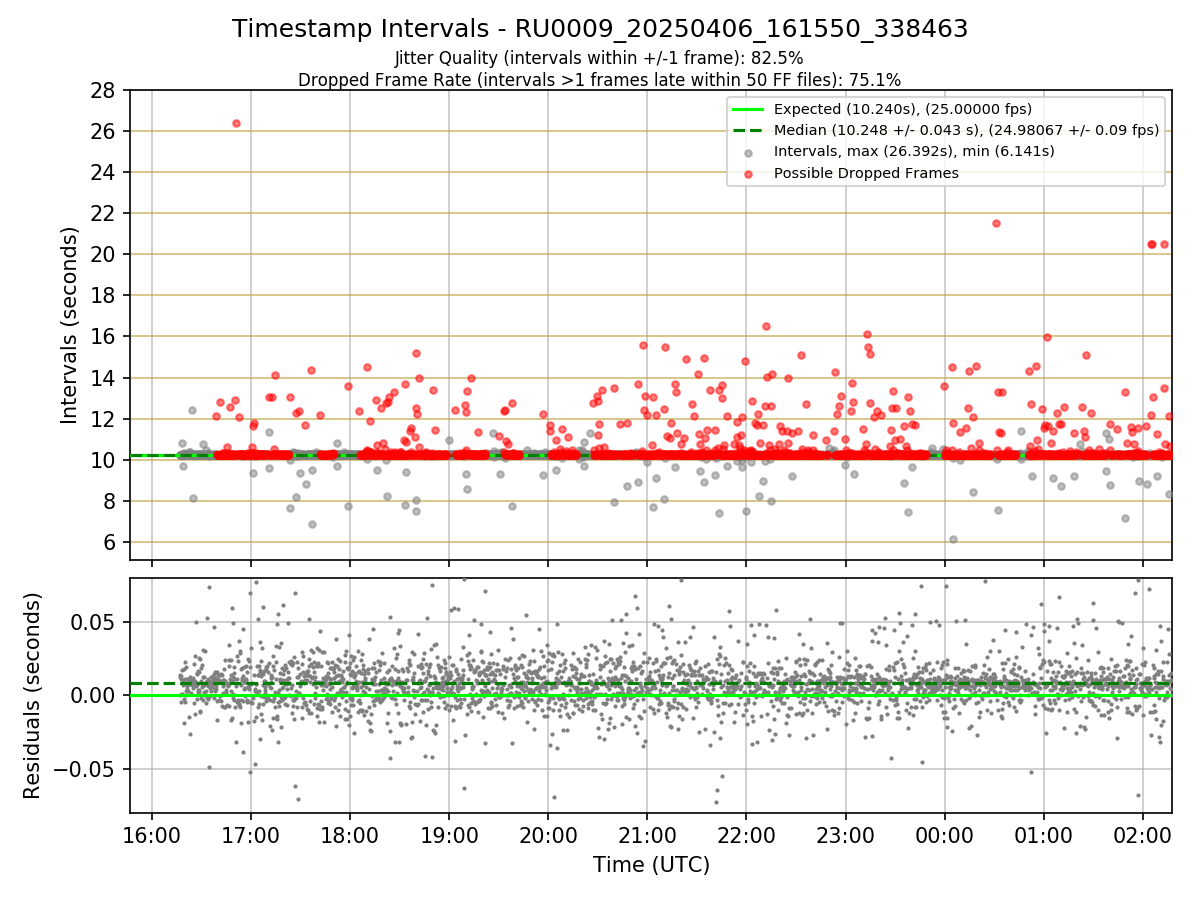Click the −0.05 tick on residuals axis

coord(84,769)
